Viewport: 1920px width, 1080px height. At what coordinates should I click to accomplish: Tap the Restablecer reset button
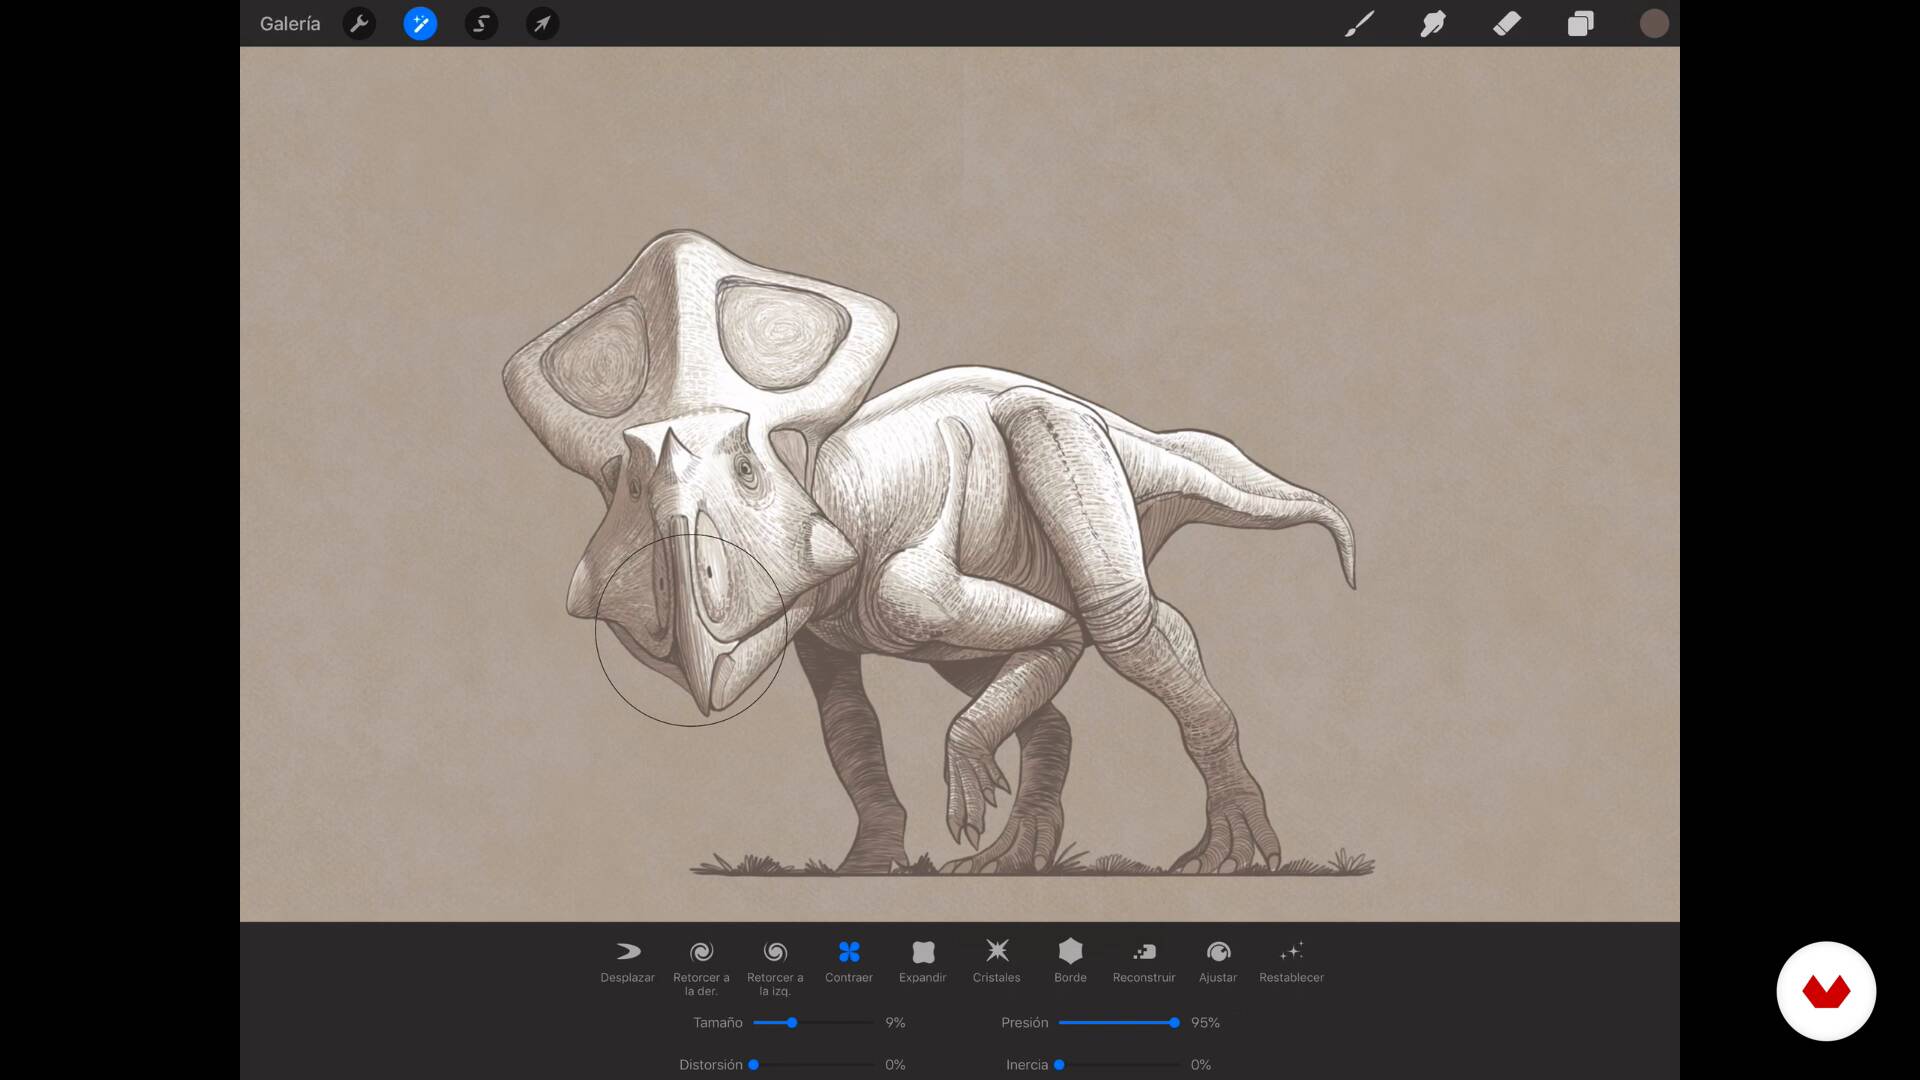pyautogui.click(x=1291, y=962)
